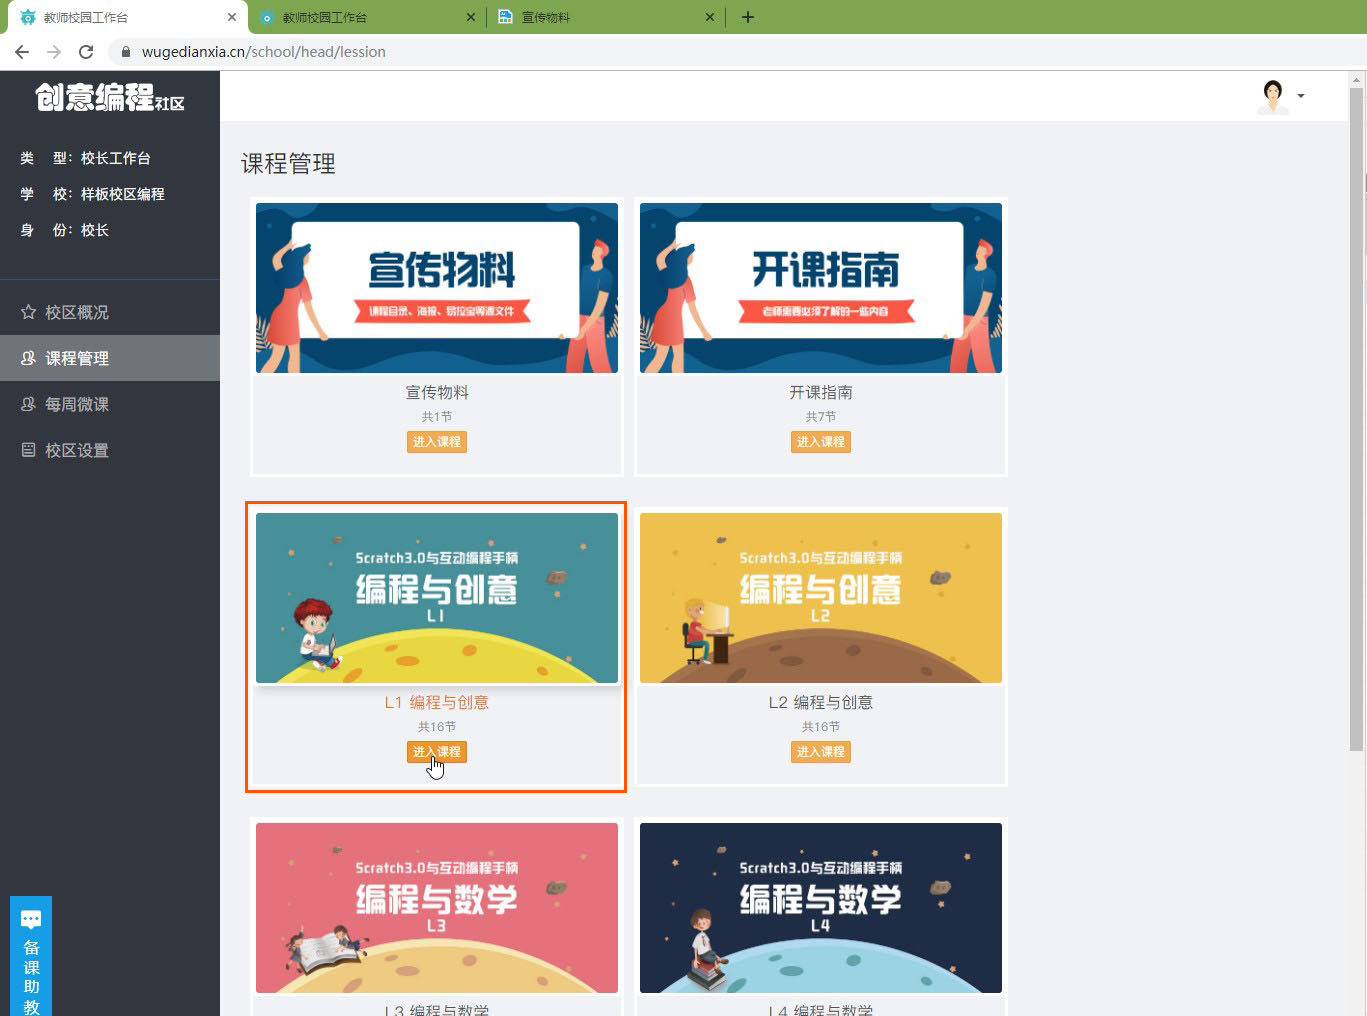Click the 学校: 样板校区编程 text
This screenshot has height=1016, width=1367.
click(x=92, y=194)
